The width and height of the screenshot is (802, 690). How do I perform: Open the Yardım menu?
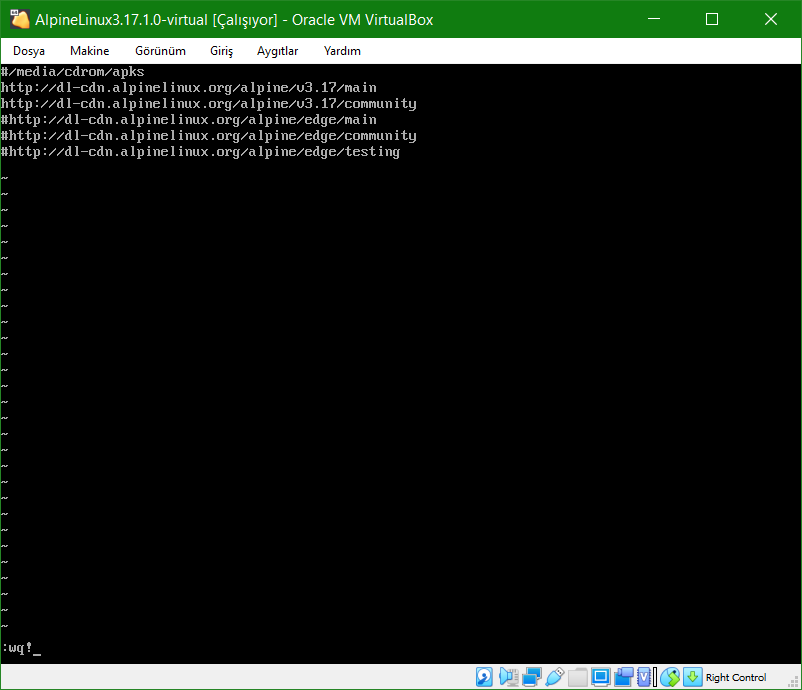click(x=342, y=51)
